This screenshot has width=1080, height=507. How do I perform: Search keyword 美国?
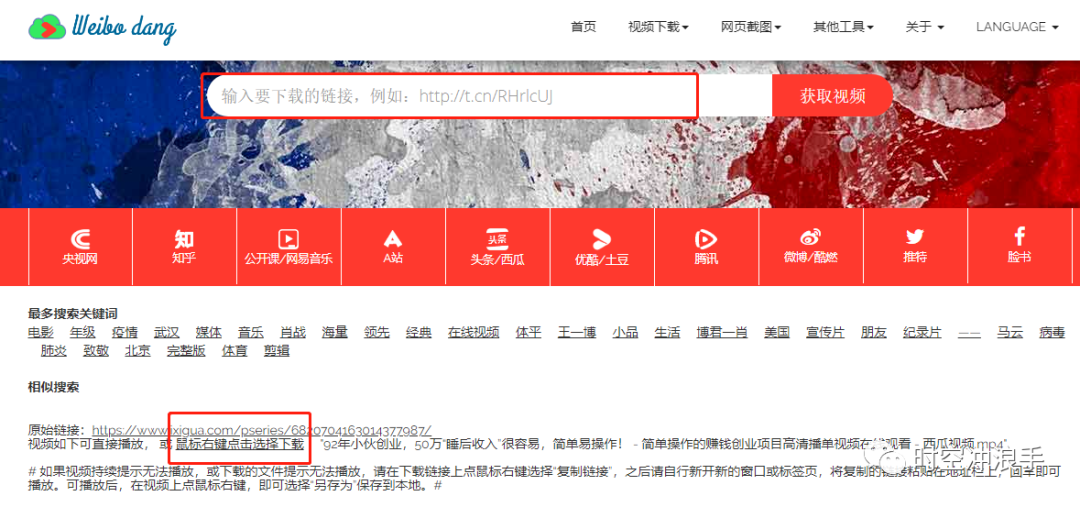pos(777,332)
